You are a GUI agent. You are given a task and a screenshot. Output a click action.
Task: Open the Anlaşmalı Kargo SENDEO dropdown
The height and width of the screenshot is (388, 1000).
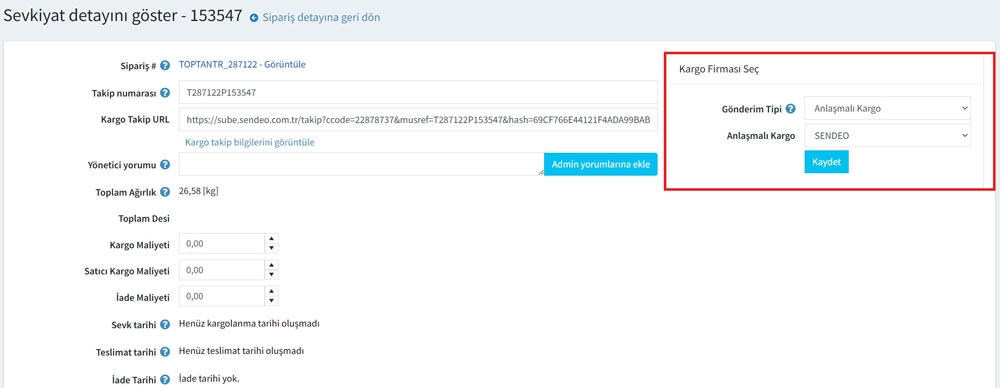[887, 136]
